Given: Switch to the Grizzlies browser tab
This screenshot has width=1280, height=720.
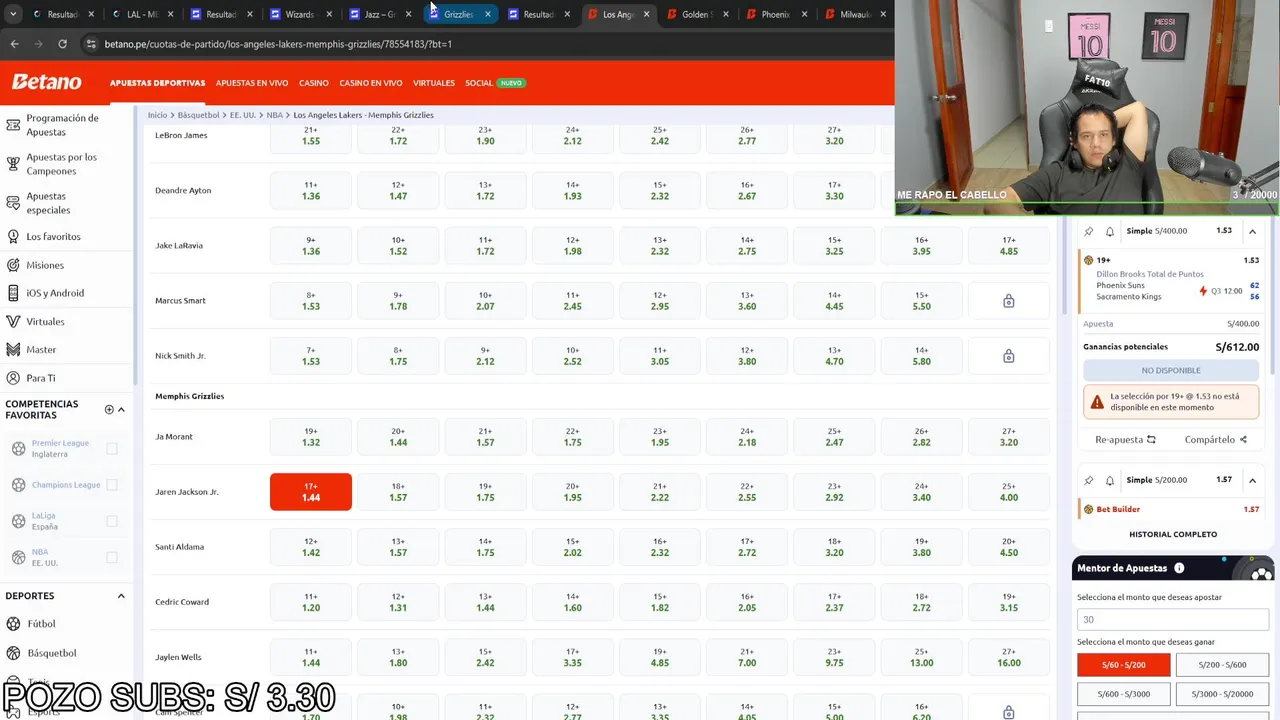Looking at the screenshot, I should pyautogui.click(x=458, y=14).
